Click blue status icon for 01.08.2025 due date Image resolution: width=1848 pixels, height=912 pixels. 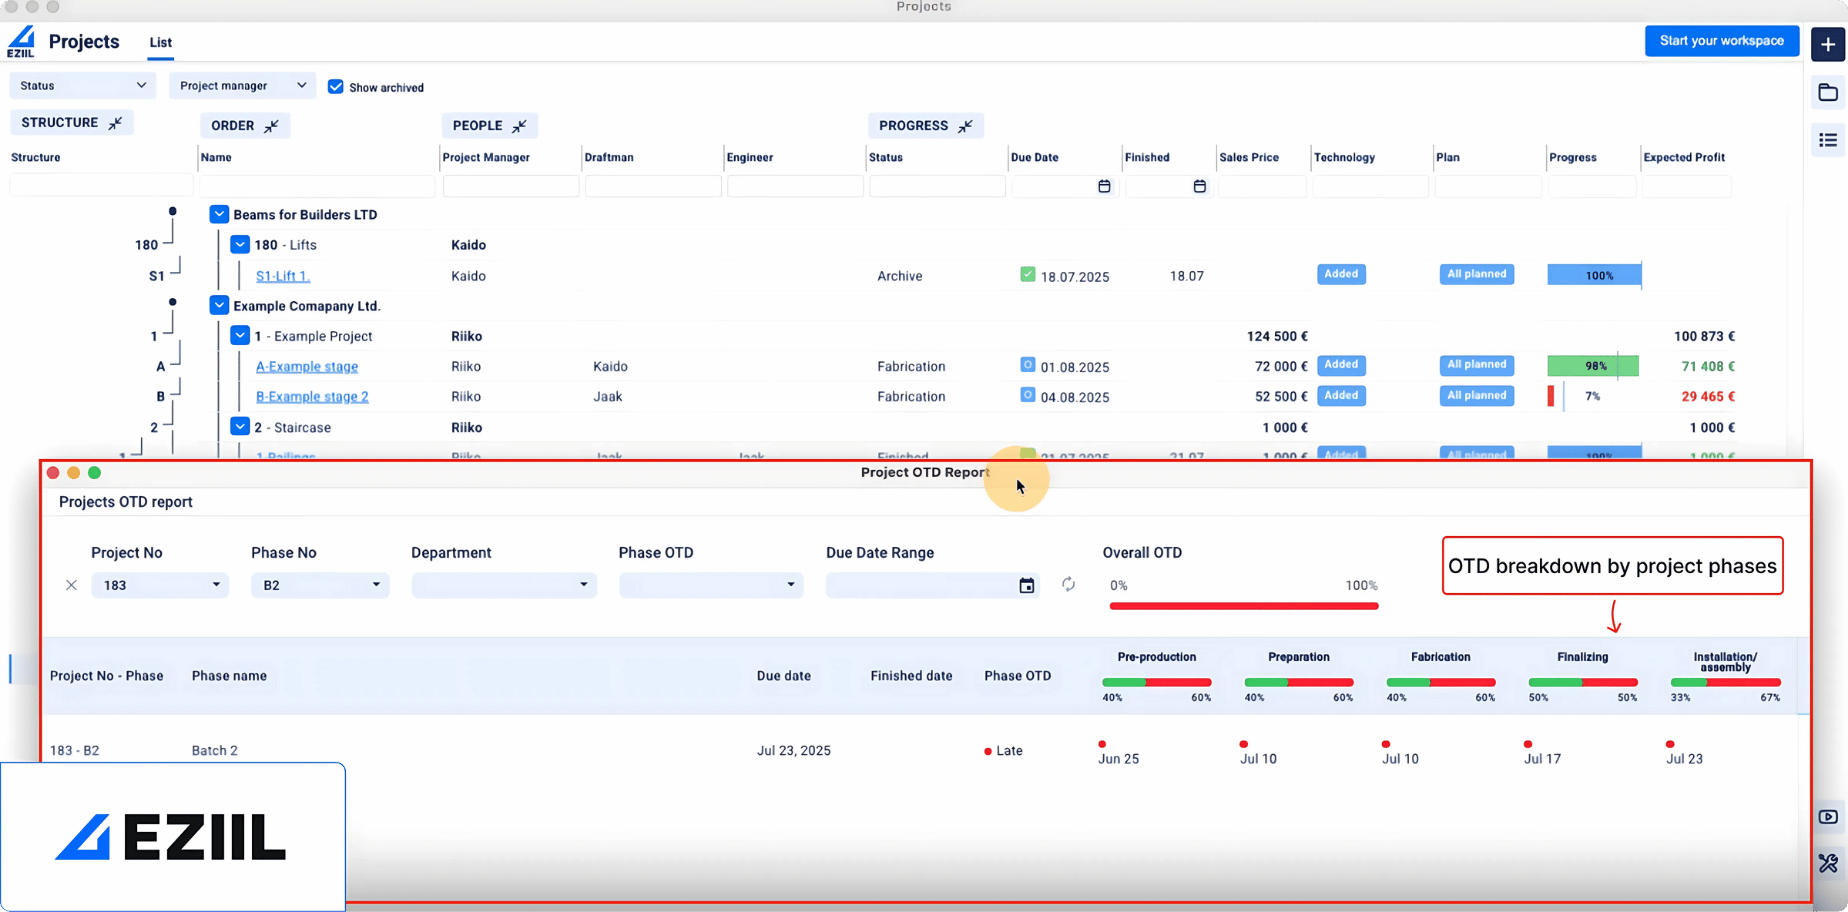(x=1027, y=365)
